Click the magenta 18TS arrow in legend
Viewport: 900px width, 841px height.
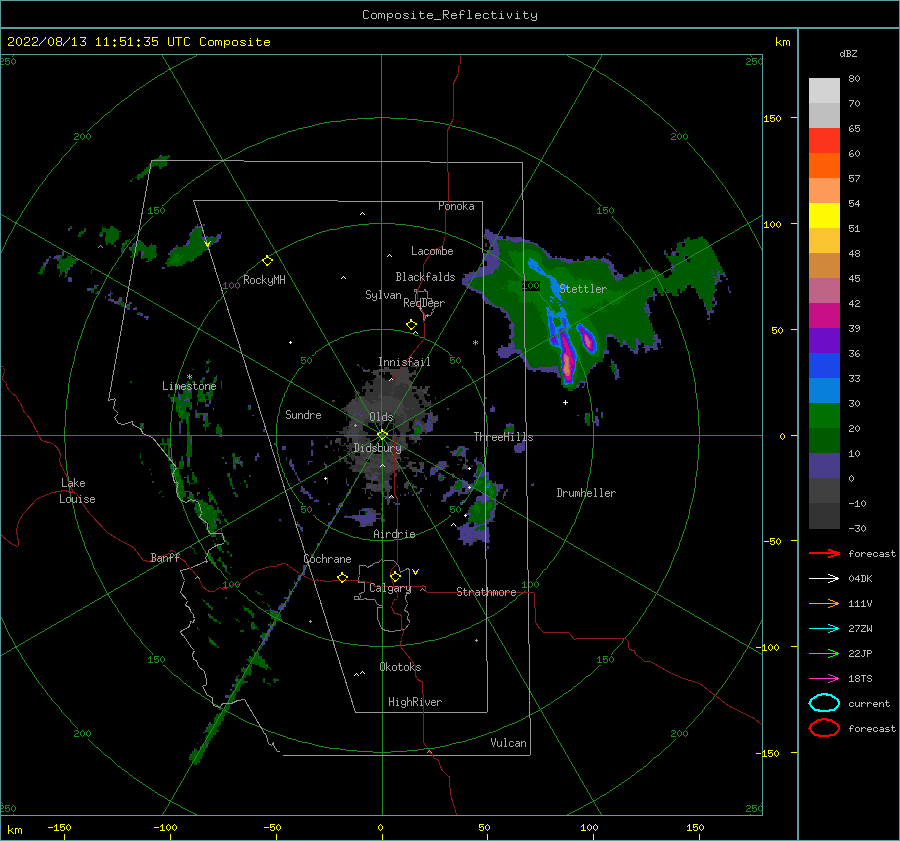tap(824, 679)
